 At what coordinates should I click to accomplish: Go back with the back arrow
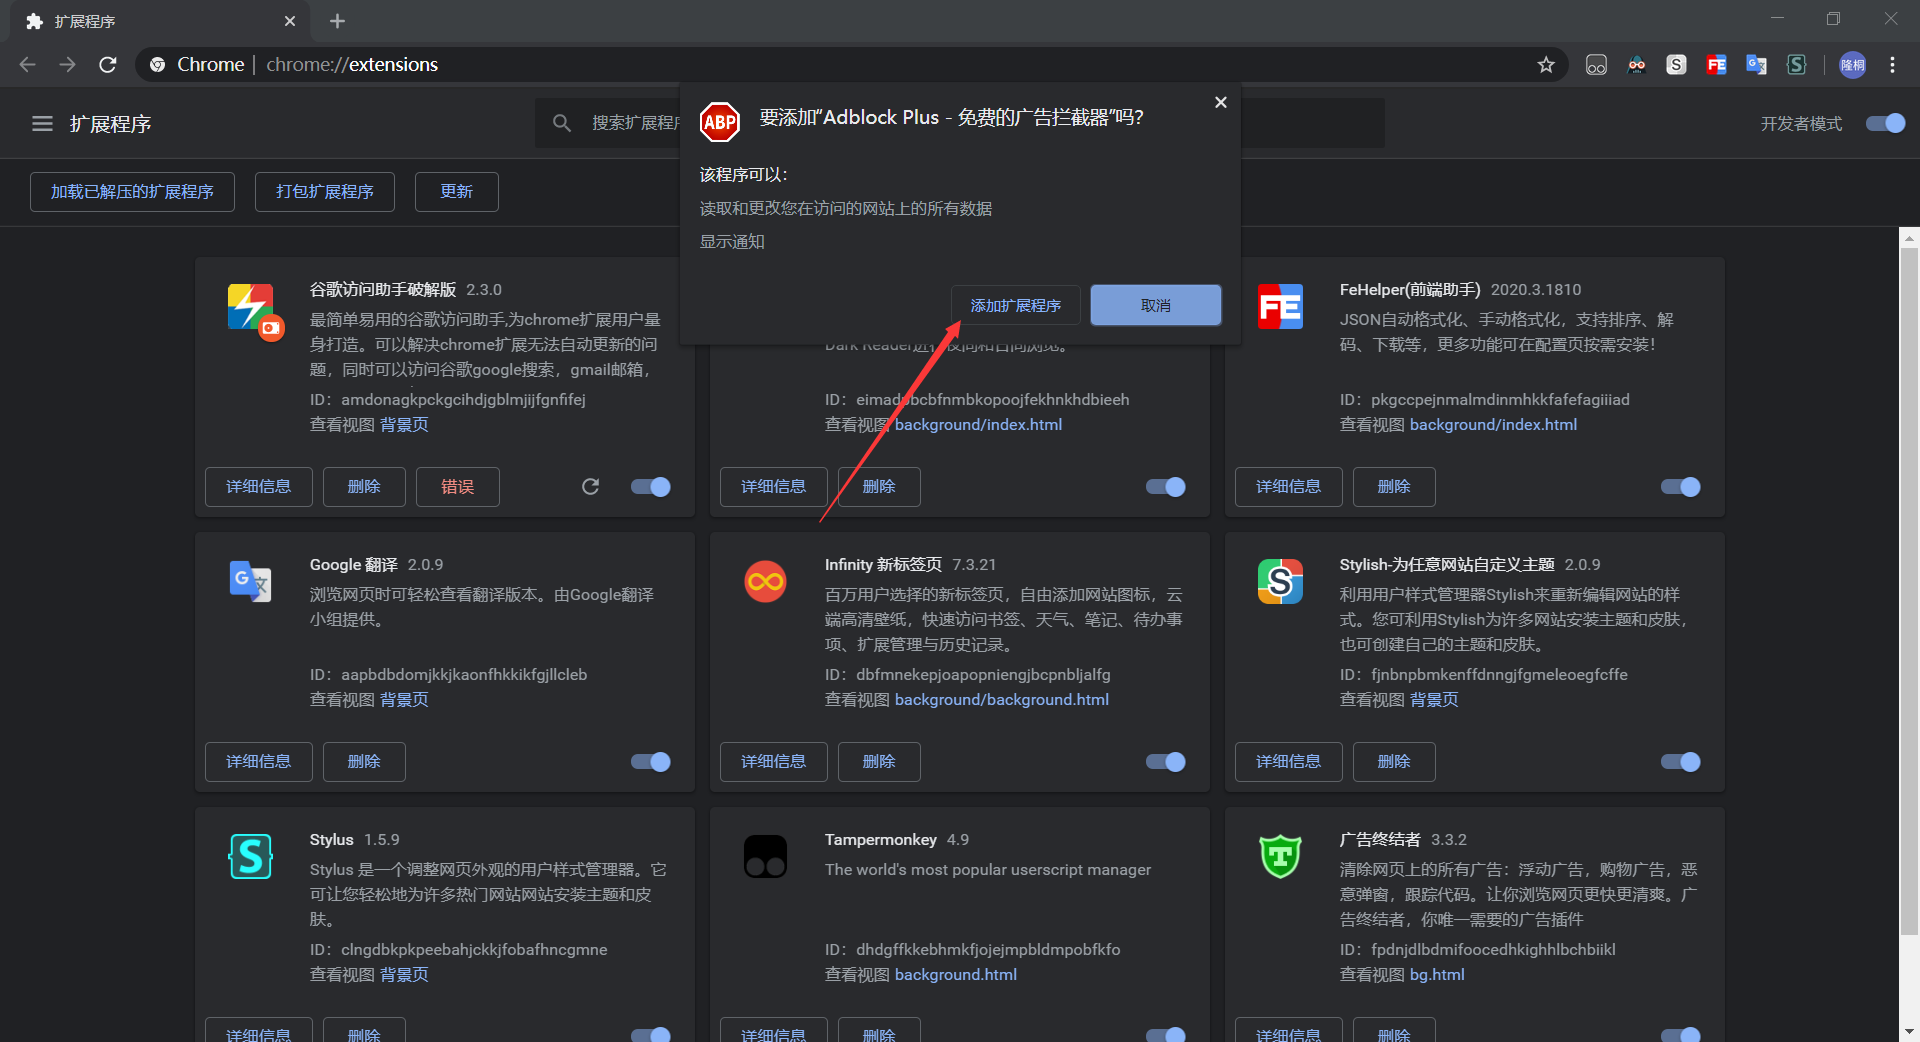tap(27, 65)
